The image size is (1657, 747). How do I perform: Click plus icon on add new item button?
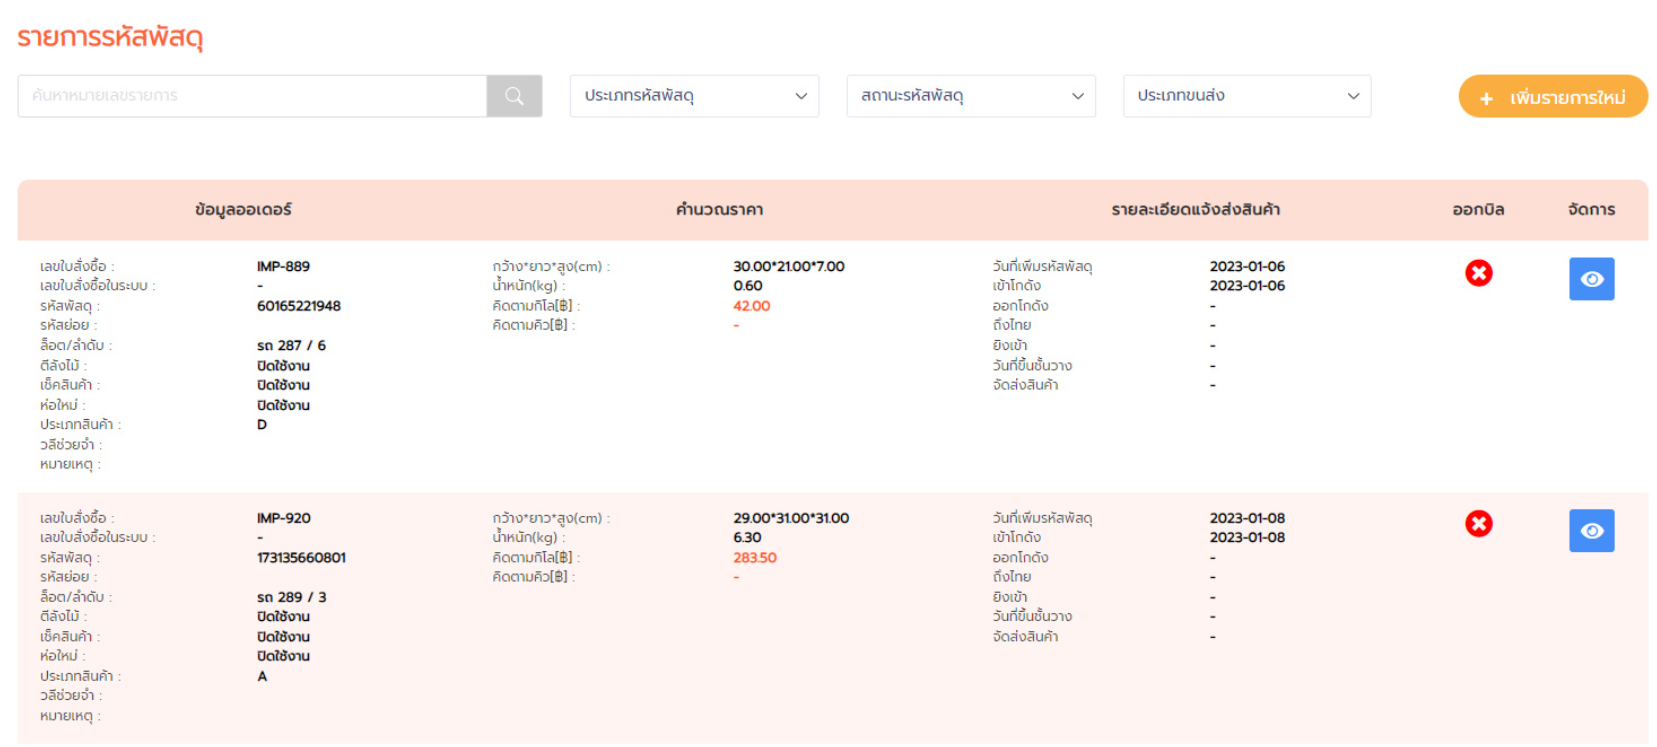[1486, 98]
